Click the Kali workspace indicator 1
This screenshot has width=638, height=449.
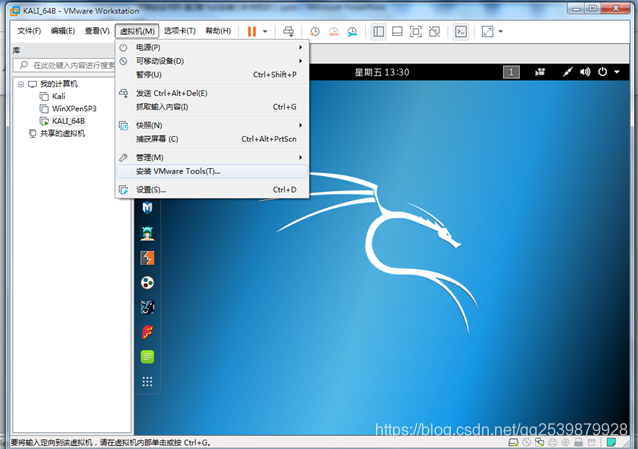[511, 72]
